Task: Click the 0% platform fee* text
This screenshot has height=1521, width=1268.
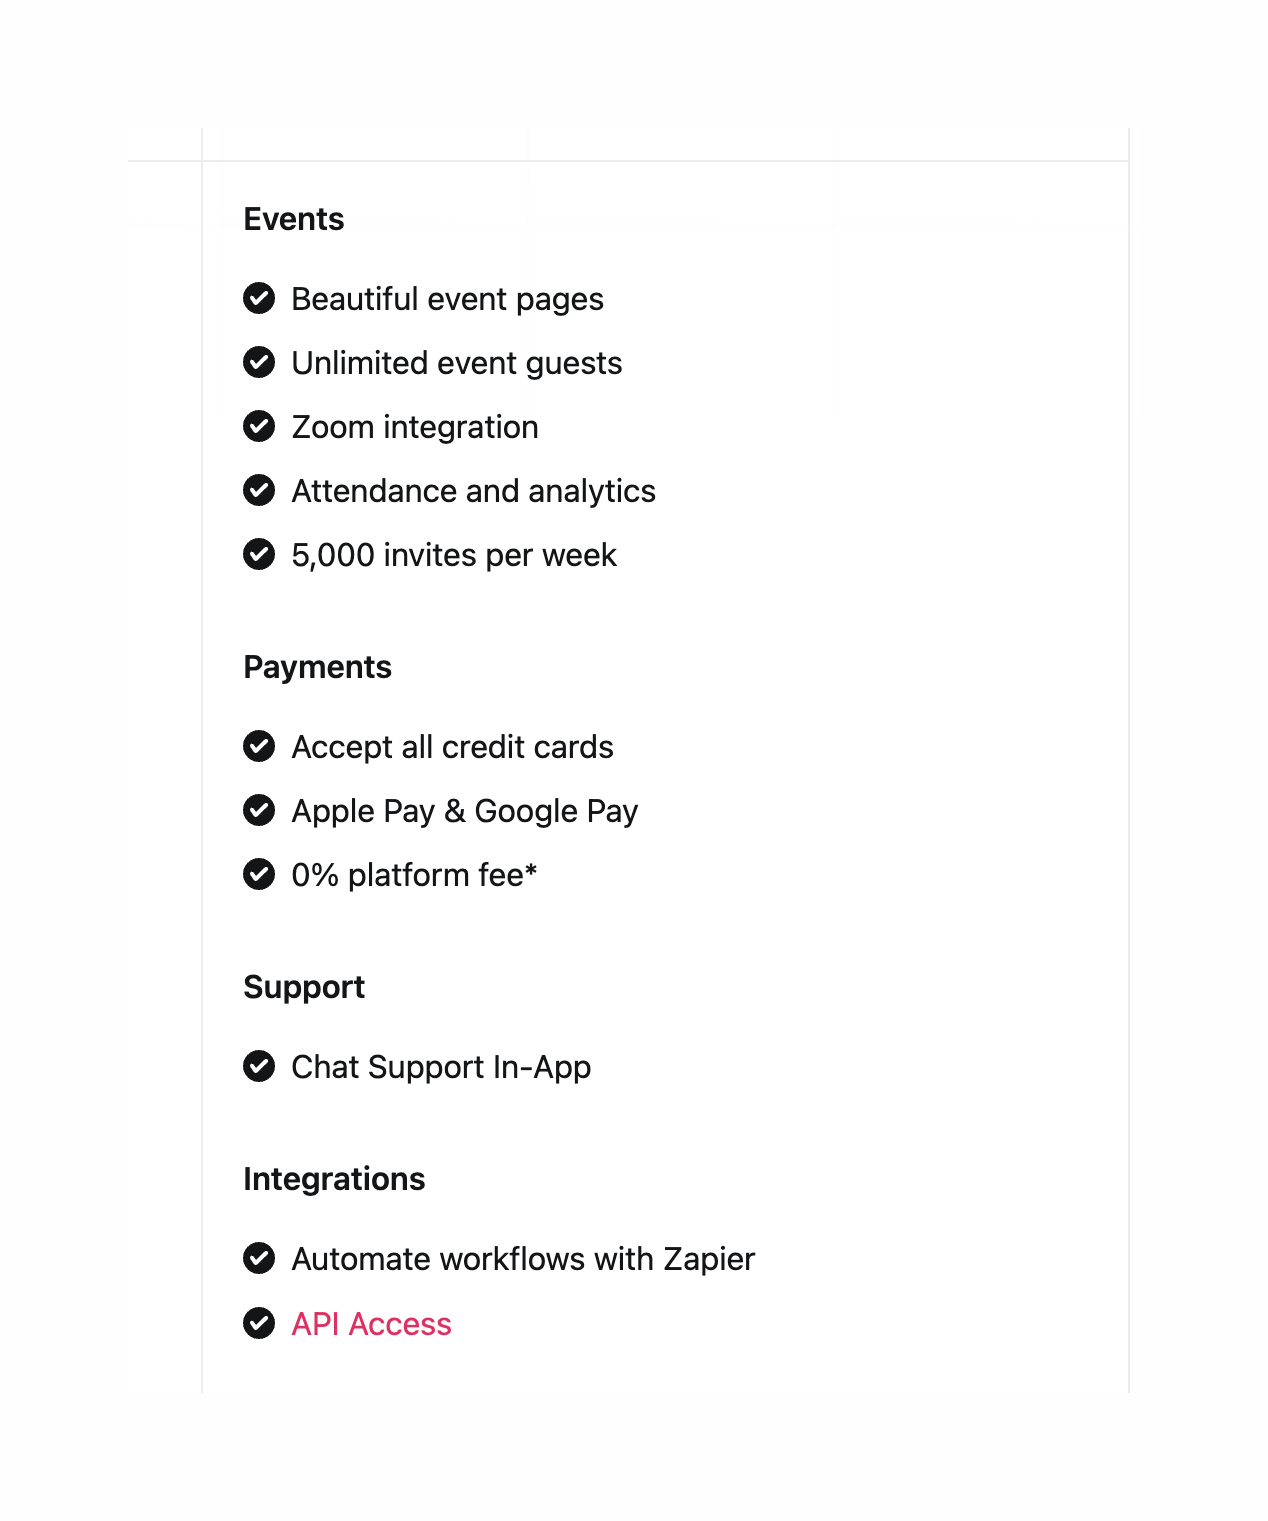Action: coord(414,875)
